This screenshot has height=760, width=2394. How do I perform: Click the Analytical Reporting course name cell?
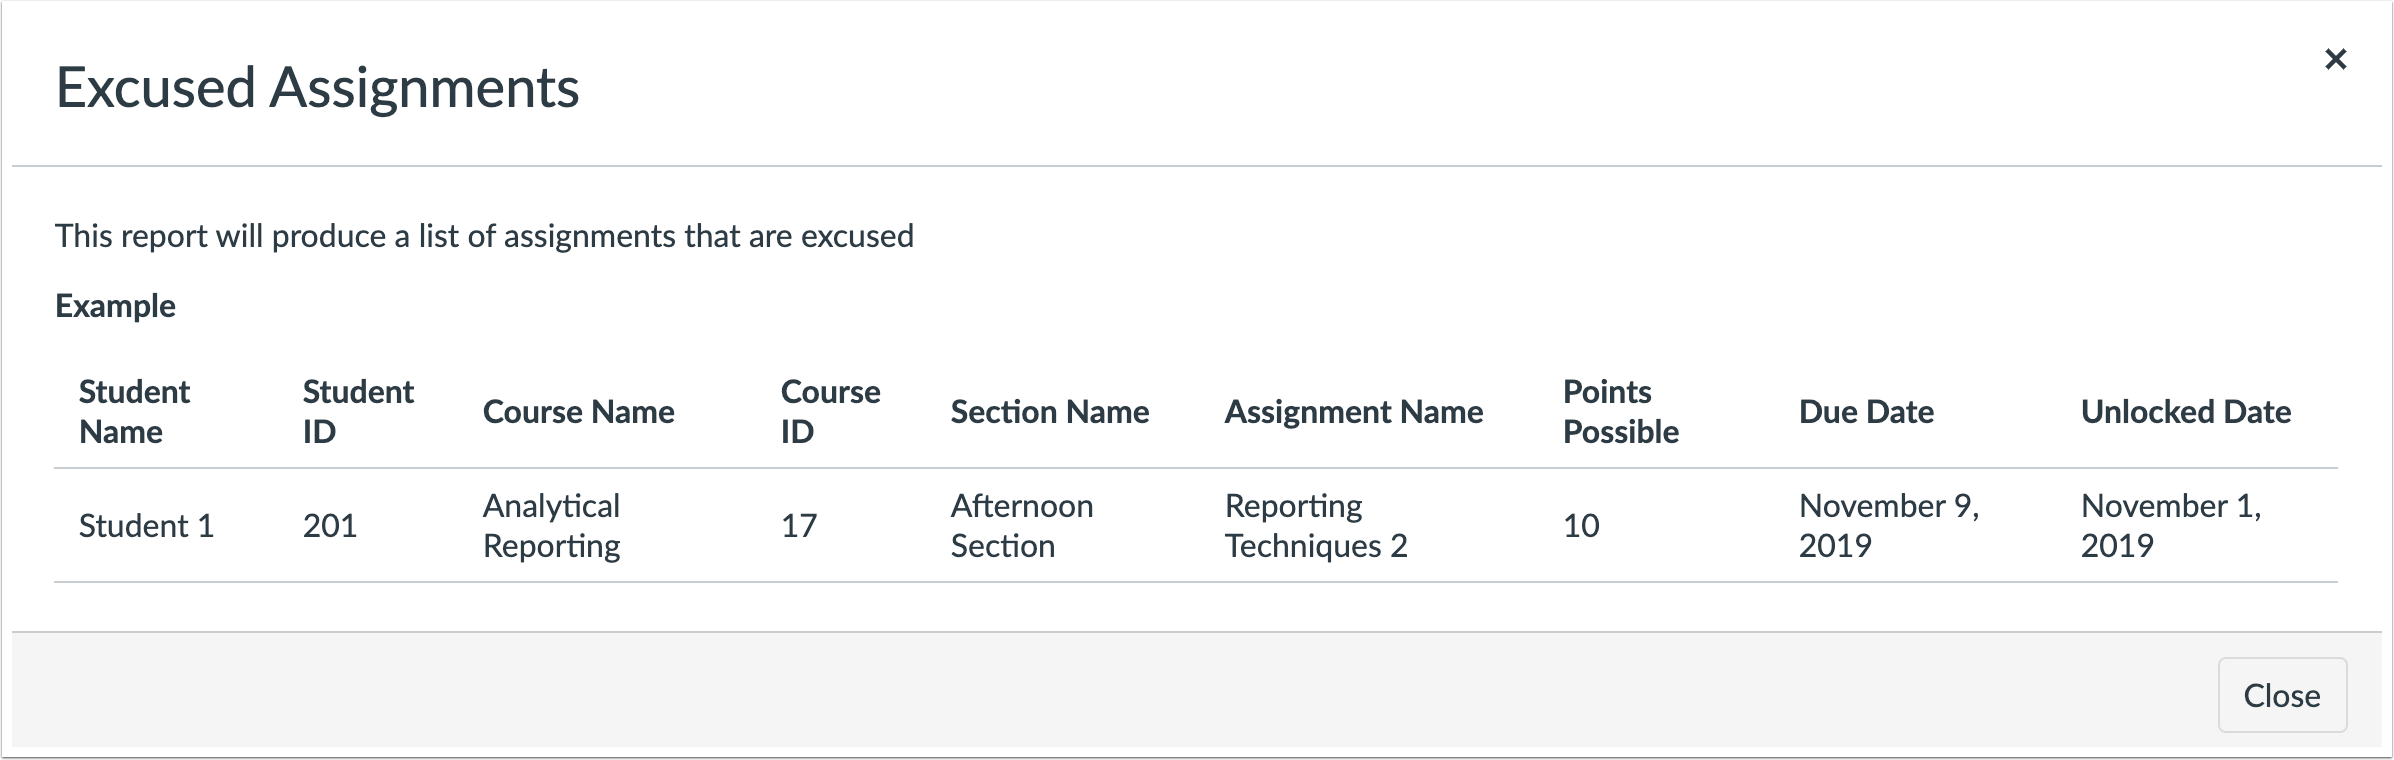coord(552,526)
